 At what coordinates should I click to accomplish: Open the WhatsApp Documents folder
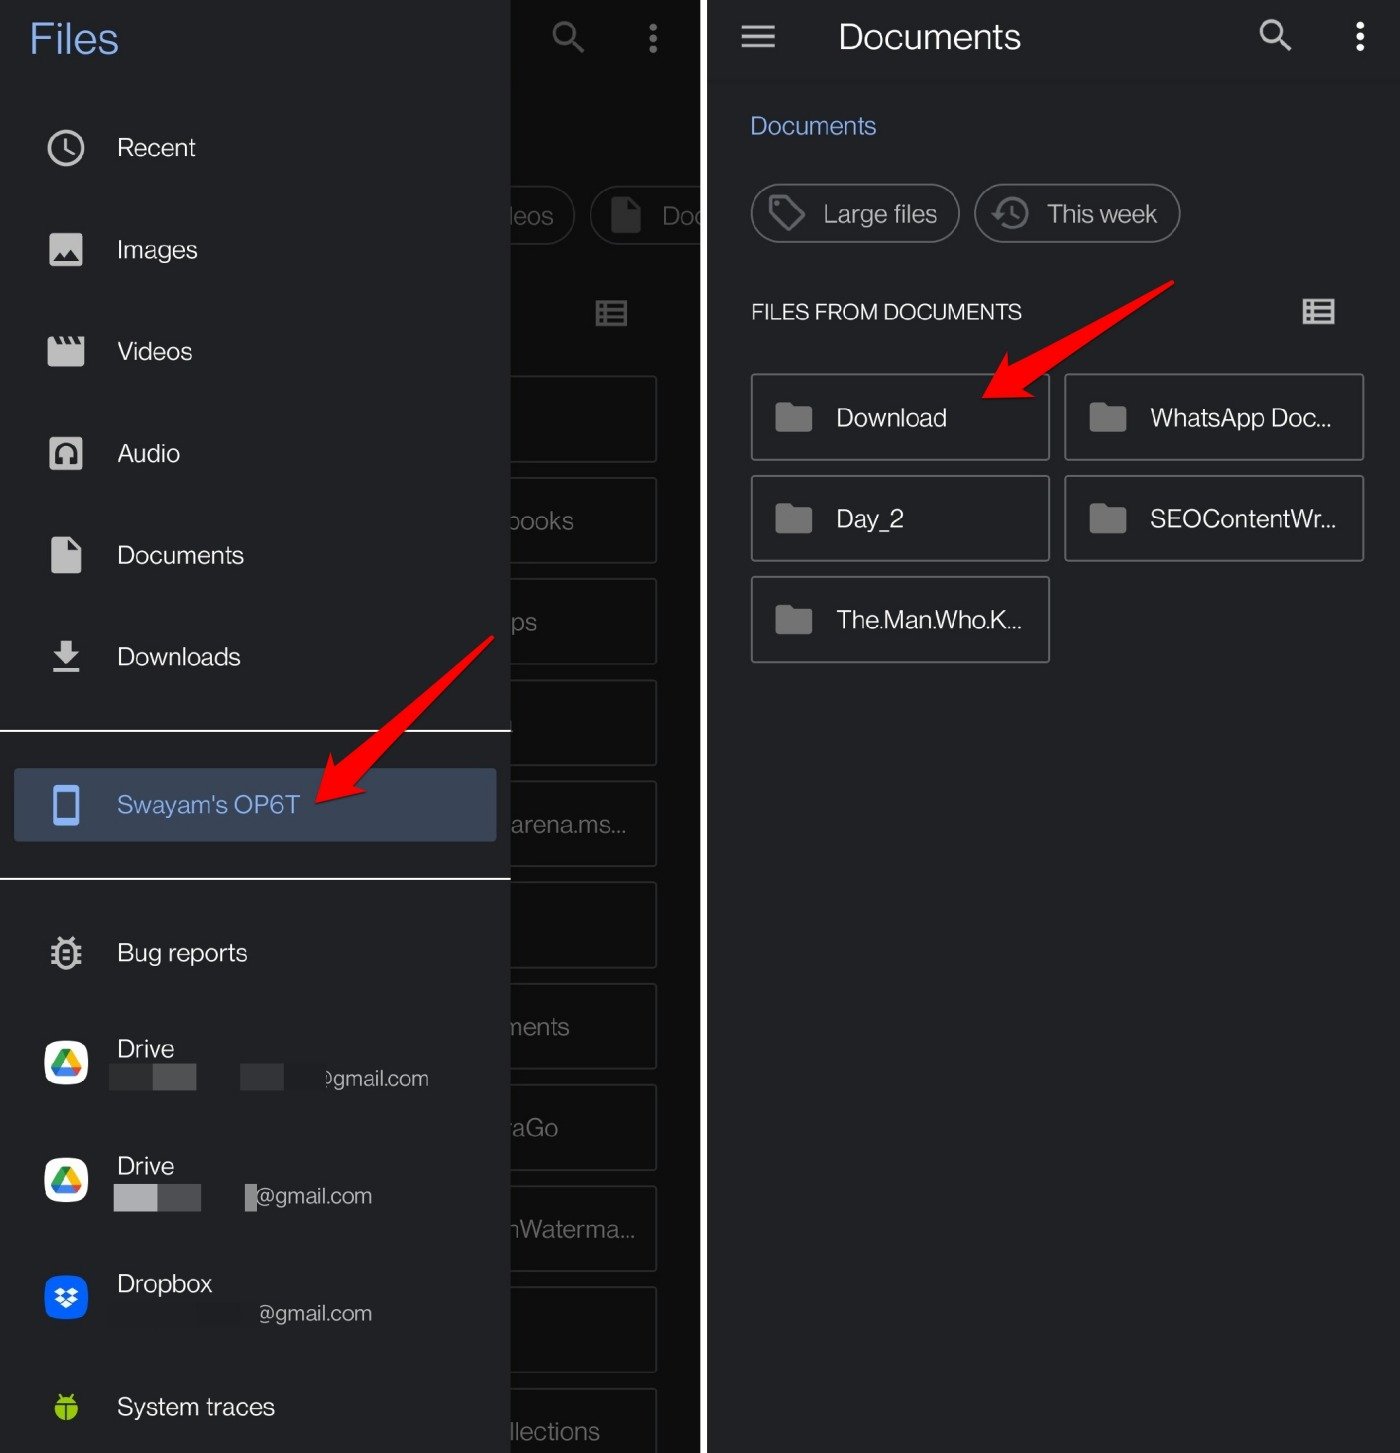tap(1213, 418)
